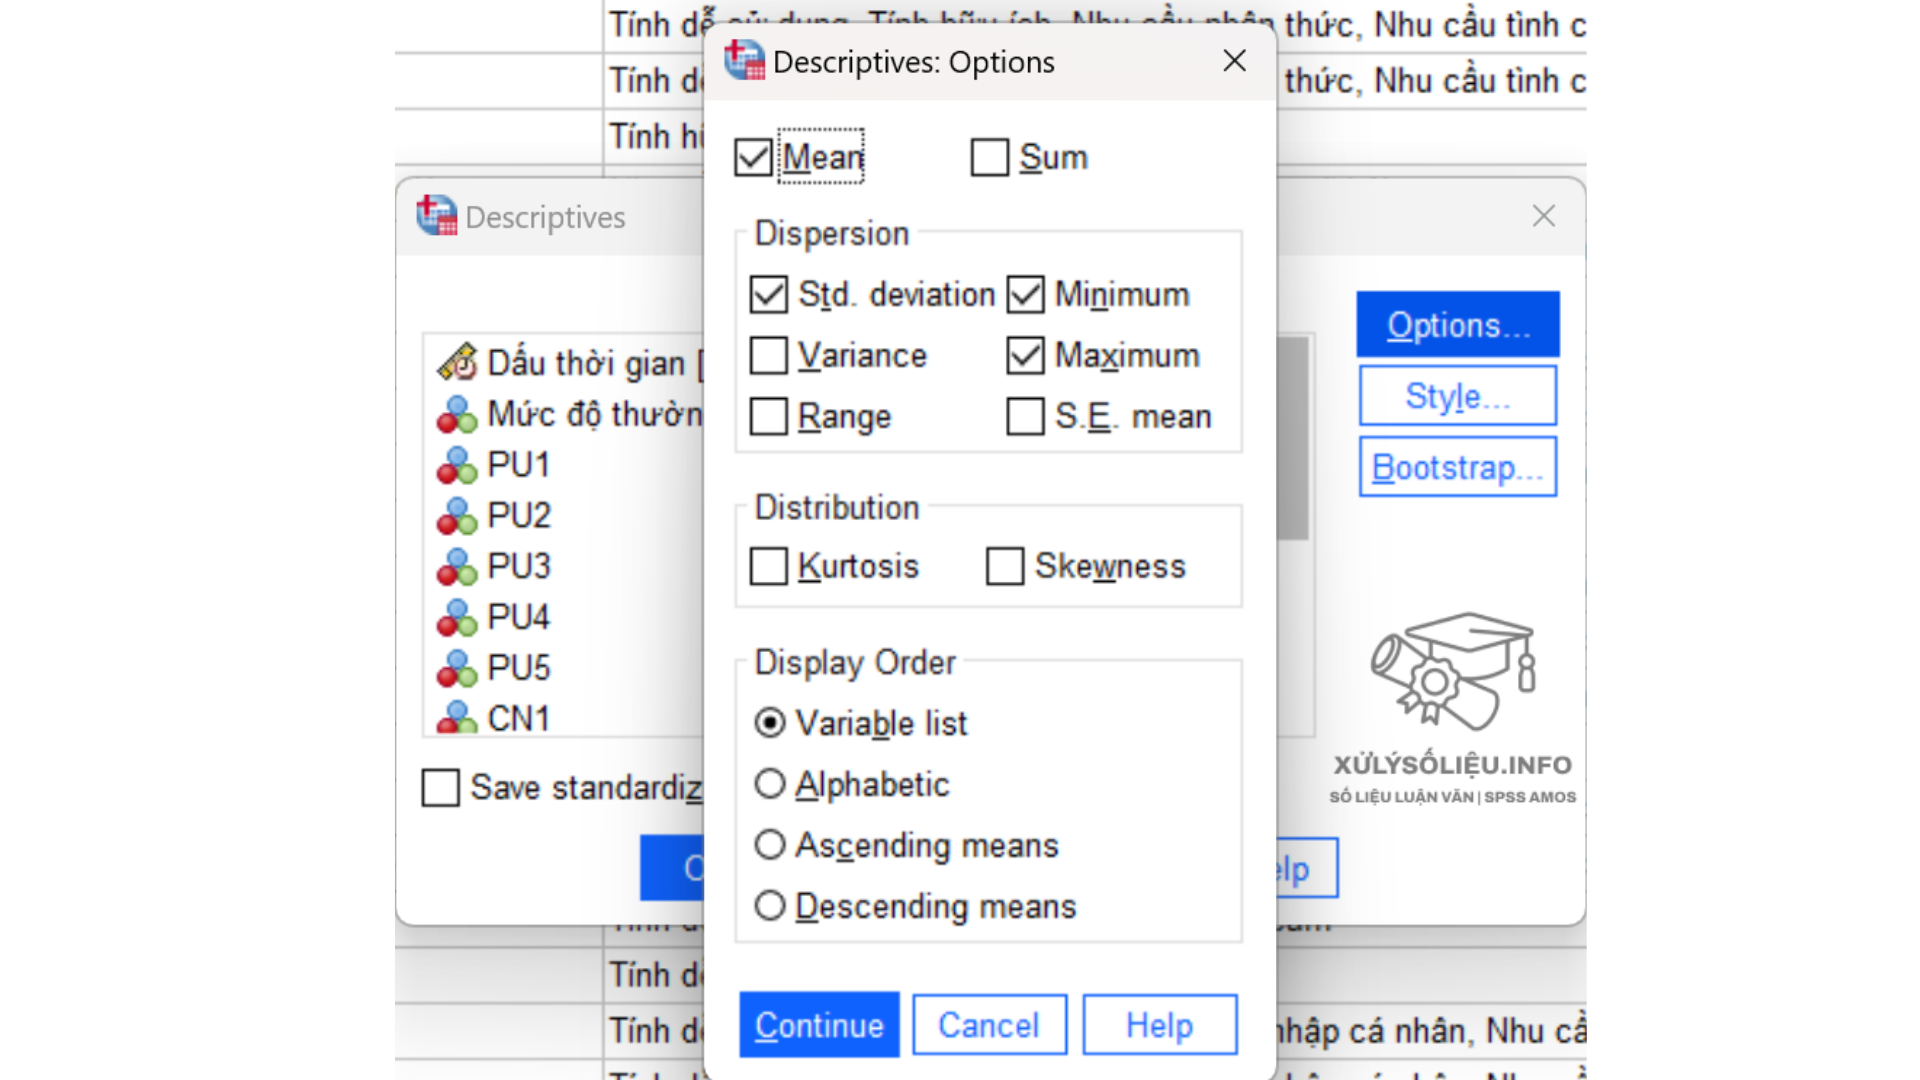This screenshot has height=1080, width=1920.
Task: Click SPSS icon in Descriptives window title
Action: point(437,216)
